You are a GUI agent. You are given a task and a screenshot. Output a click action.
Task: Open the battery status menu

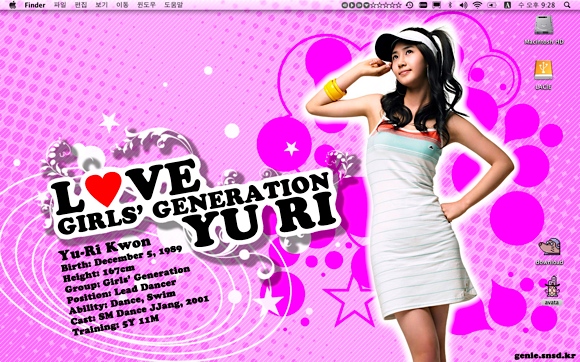492,5
